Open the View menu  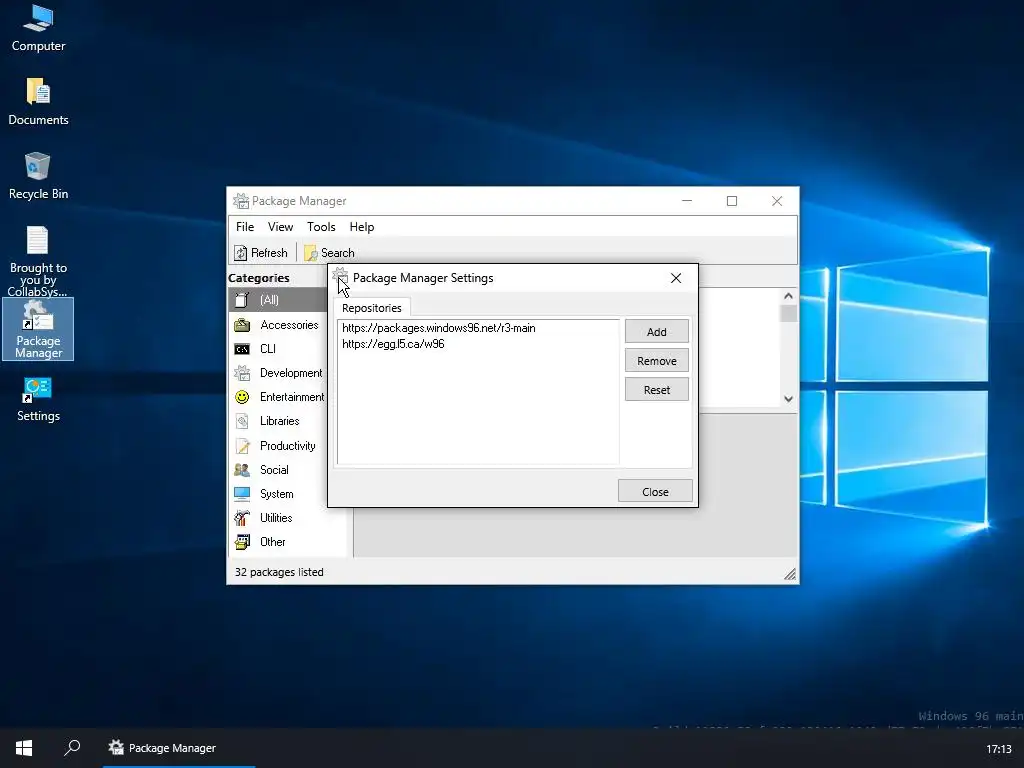tap(280, 227)
